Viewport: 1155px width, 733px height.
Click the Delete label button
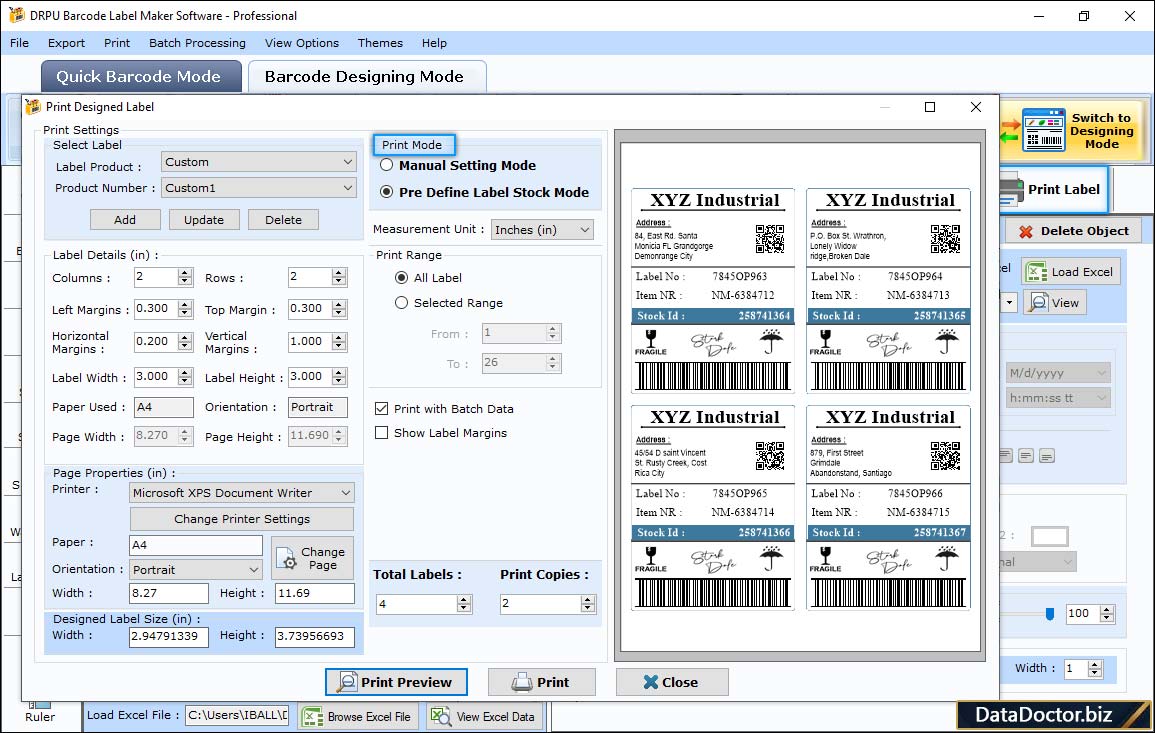point(284,220)
